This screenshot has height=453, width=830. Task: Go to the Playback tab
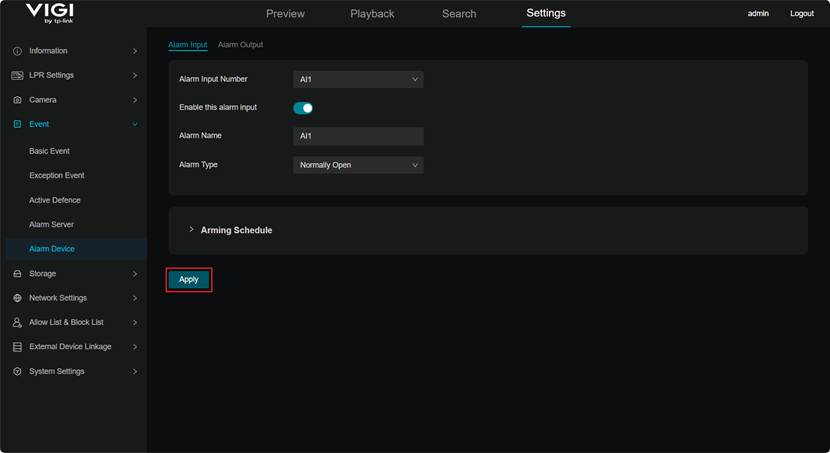372,14
